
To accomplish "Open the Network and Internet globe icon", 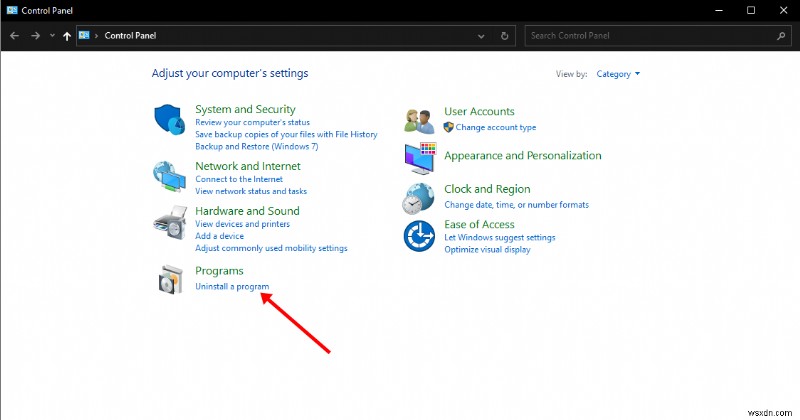I will (x=170, y=177).
